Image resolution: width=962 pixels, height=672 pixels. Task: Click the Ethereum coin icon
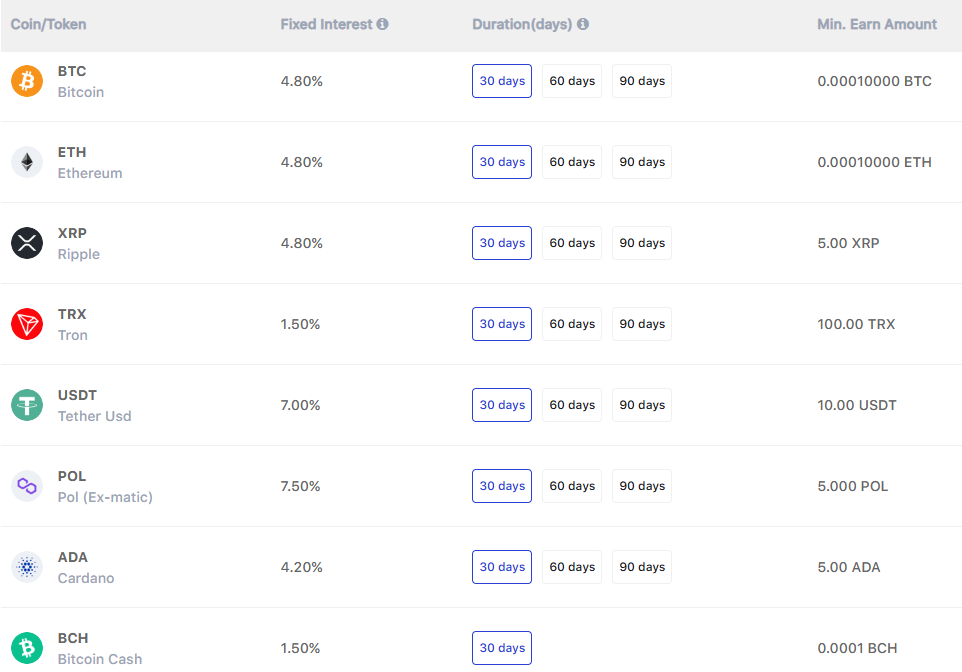click(27, 162)
